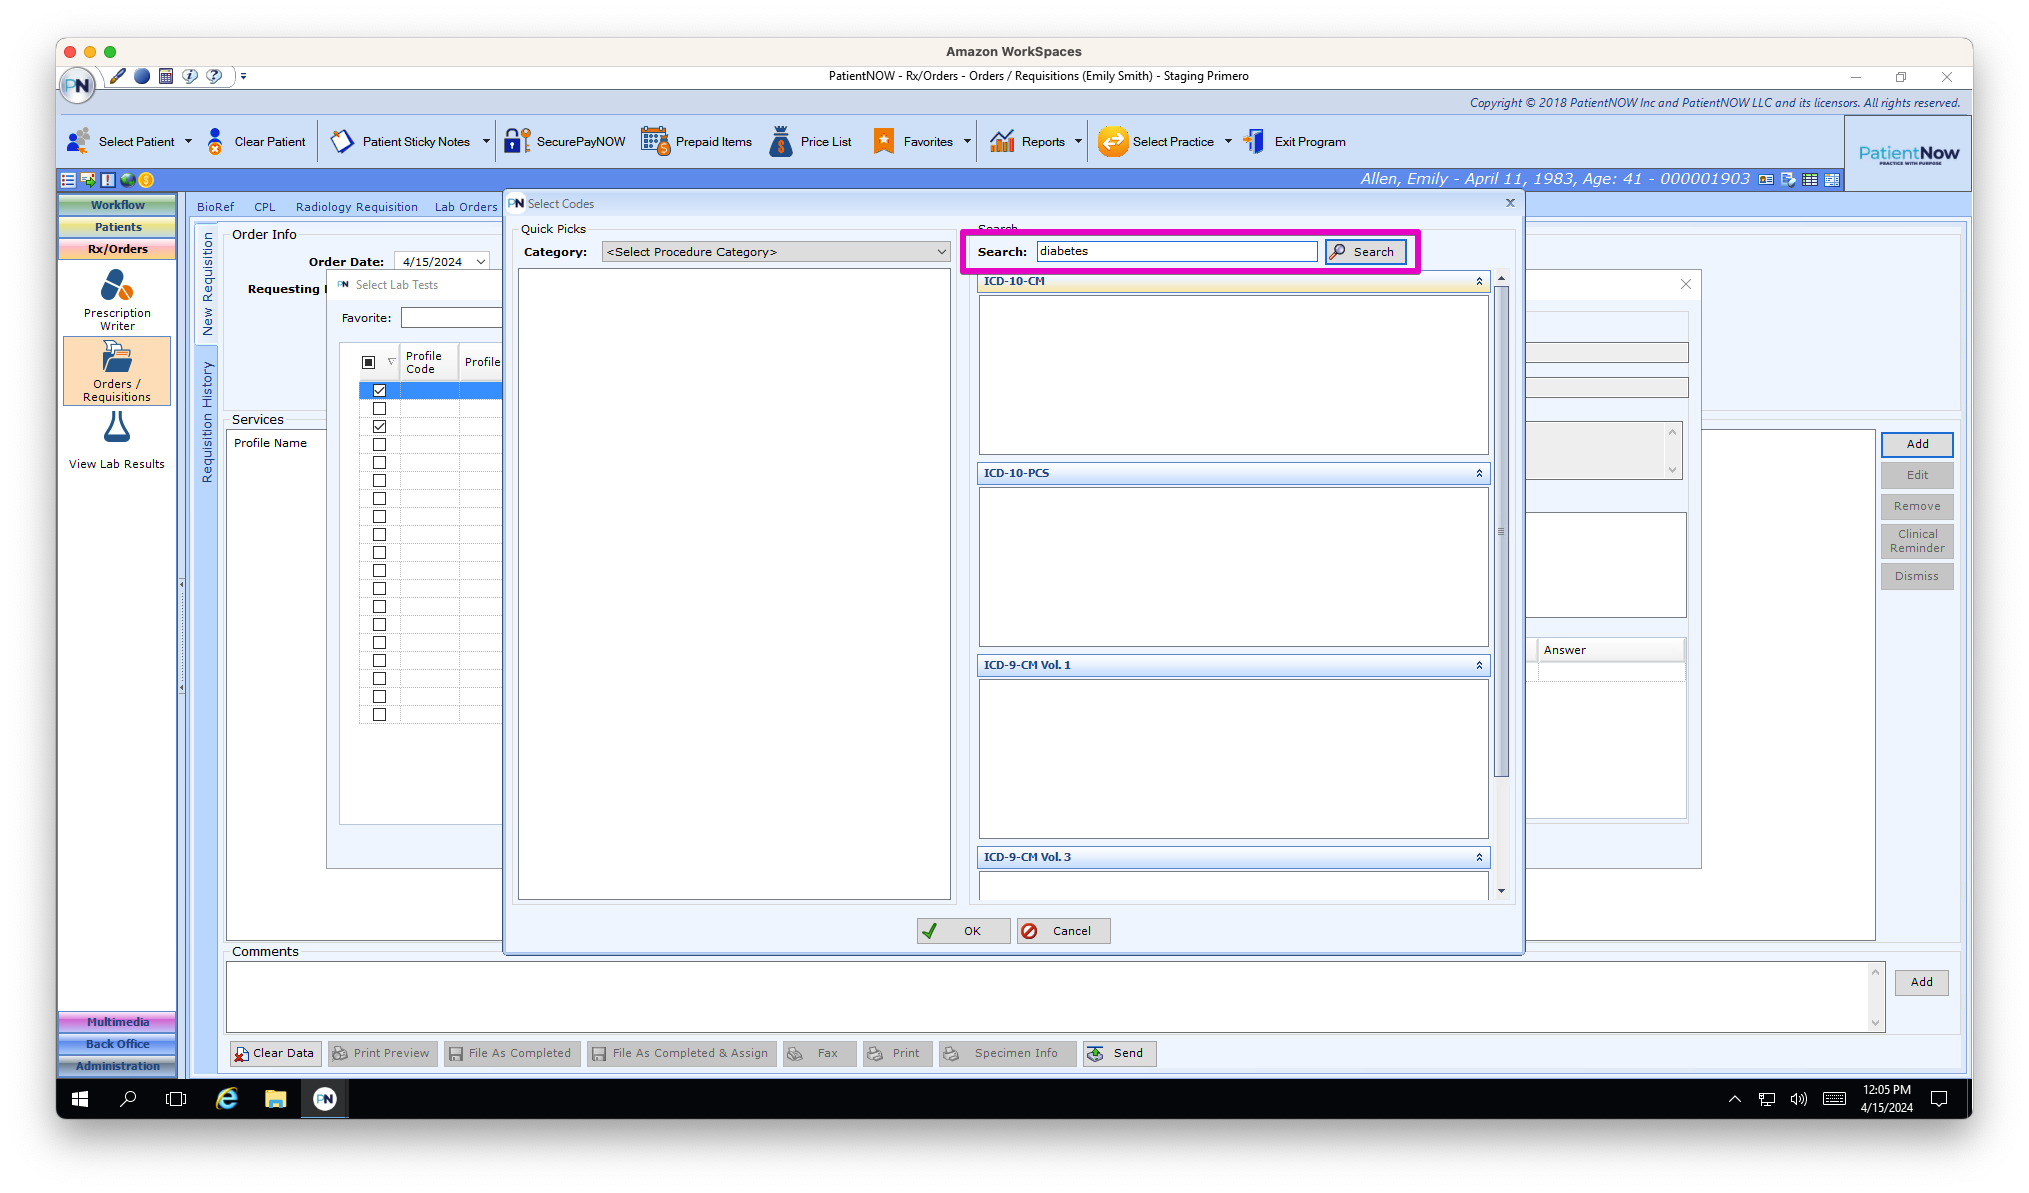The width and height of the screenshot is (2029, 1193).
Task: Open the Patients navigation section
Action: tap(117, 227)
